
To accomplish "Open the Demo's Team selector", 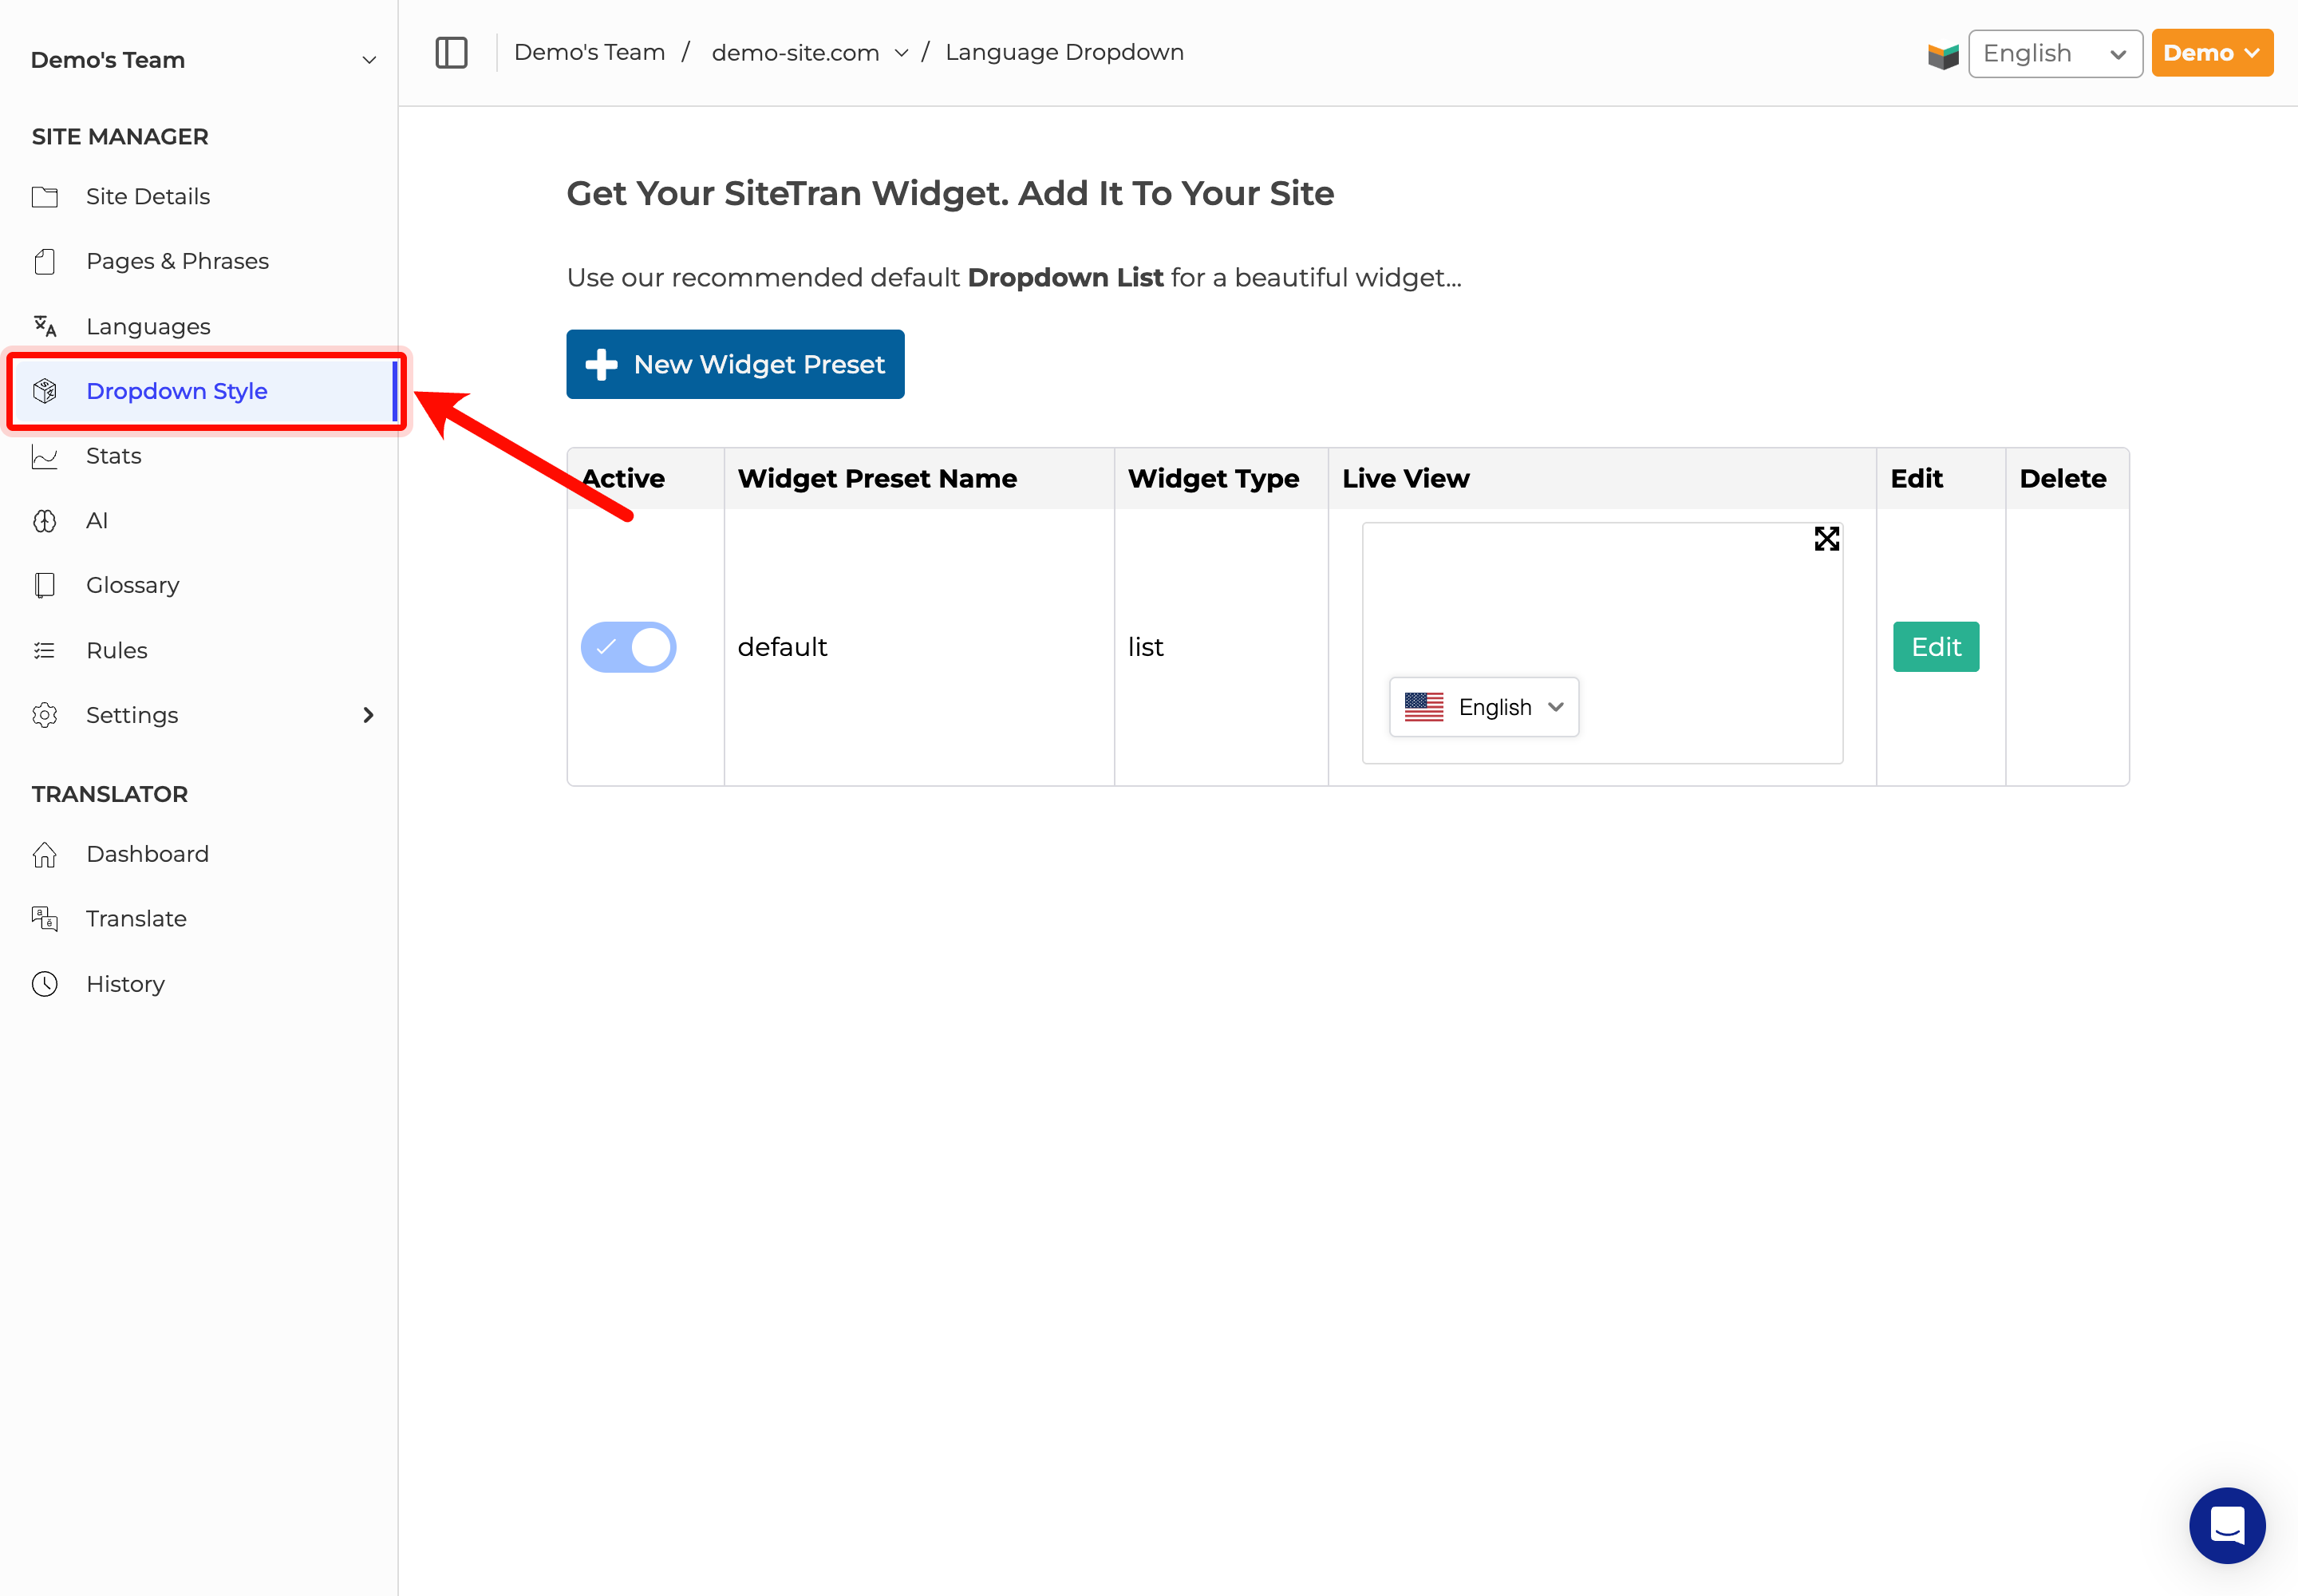I will (204, 60).
